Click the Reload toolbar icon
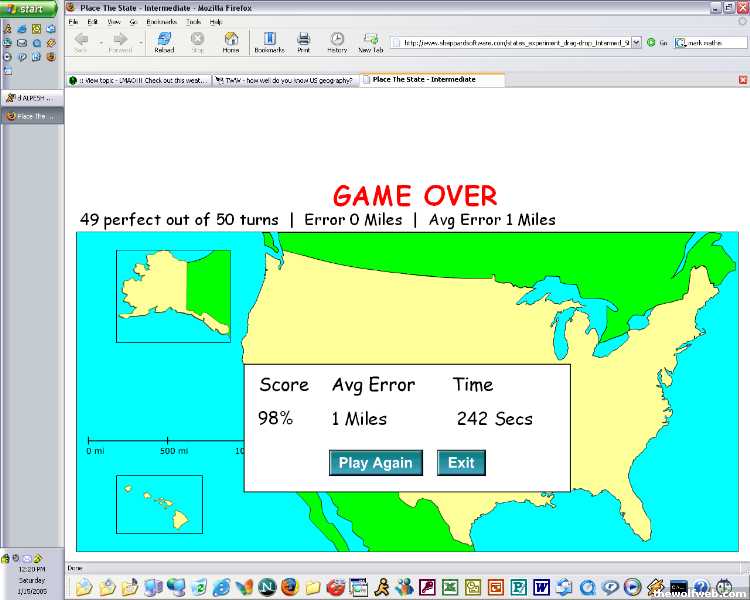 tap(164, 40)
